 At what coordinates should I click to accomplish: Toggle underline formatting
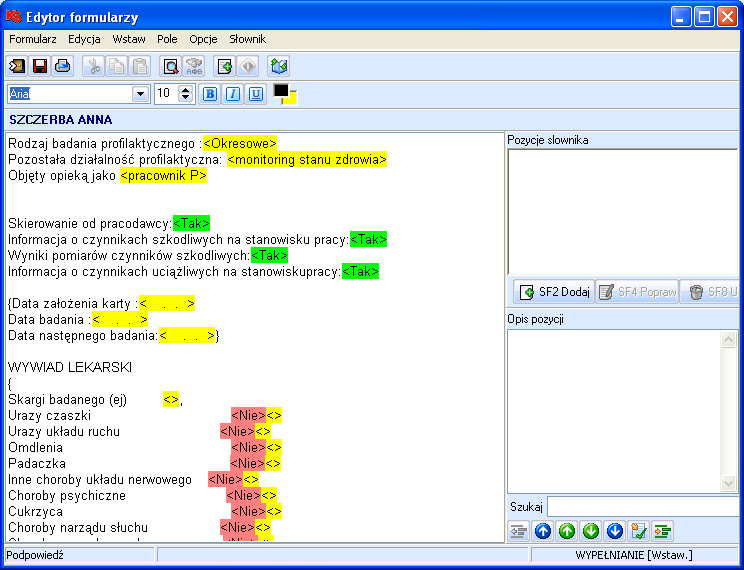click(255, 94)
